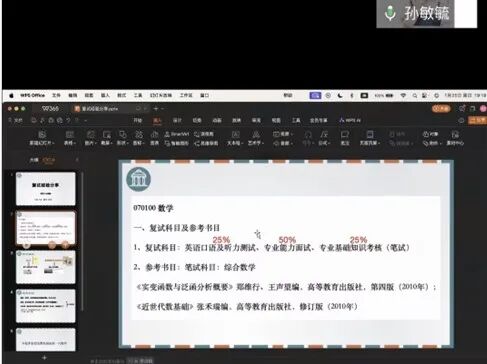Switch to the Home (开始) ribbon tab
This screenshot has width=487, height=364.
[x=138, y=120]
